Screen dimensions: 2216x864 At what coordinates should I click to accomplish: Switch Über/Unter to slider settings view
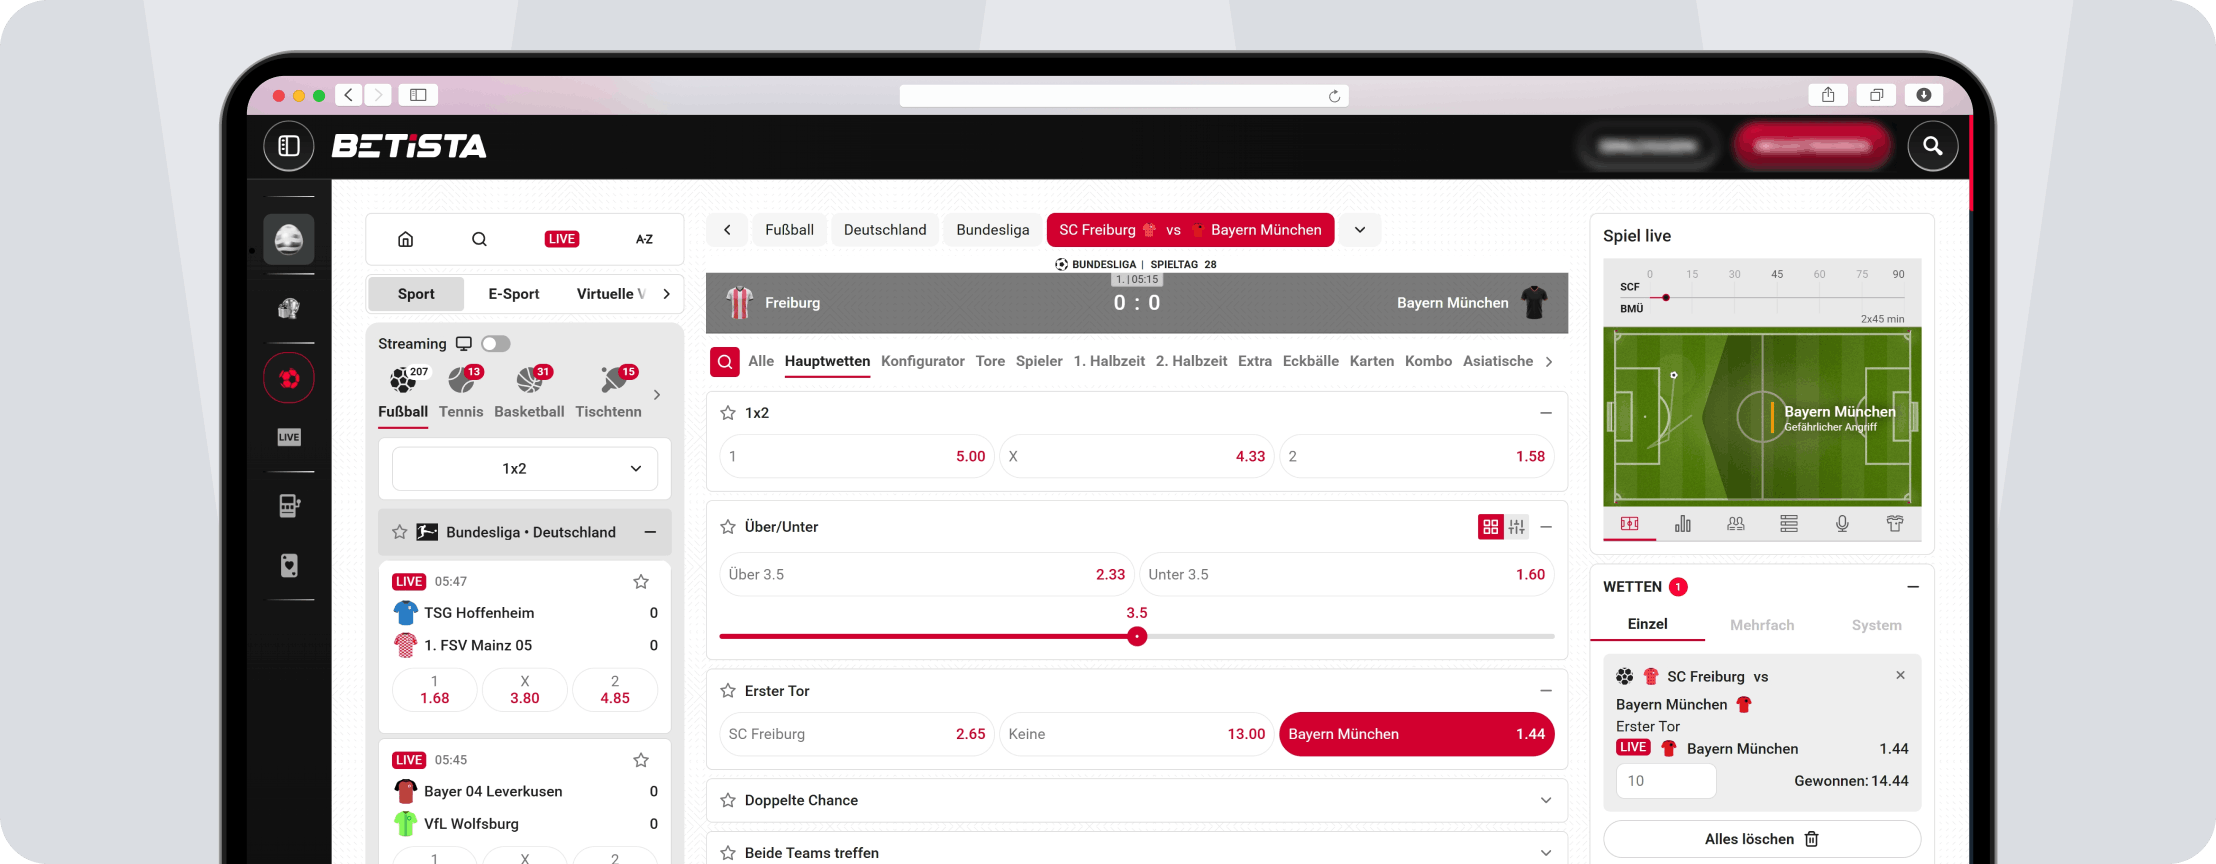point(1517,527)
